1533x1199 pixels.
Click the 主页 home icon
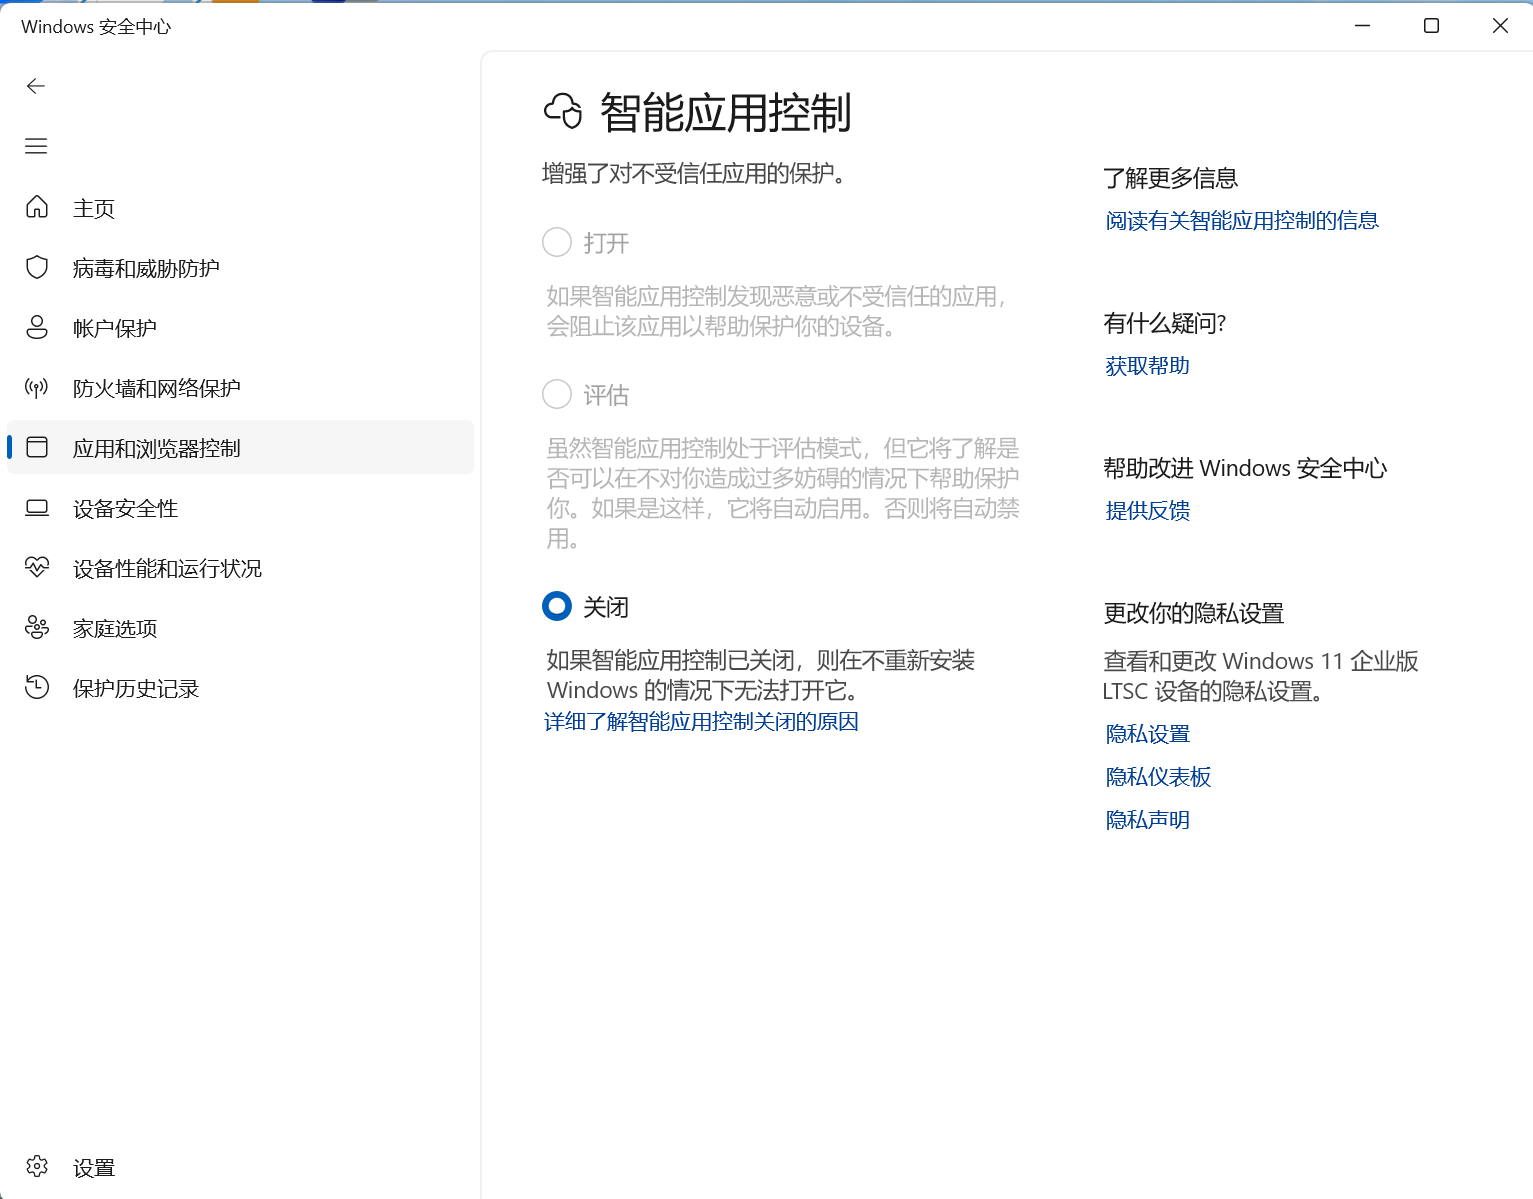click(37, 207)
